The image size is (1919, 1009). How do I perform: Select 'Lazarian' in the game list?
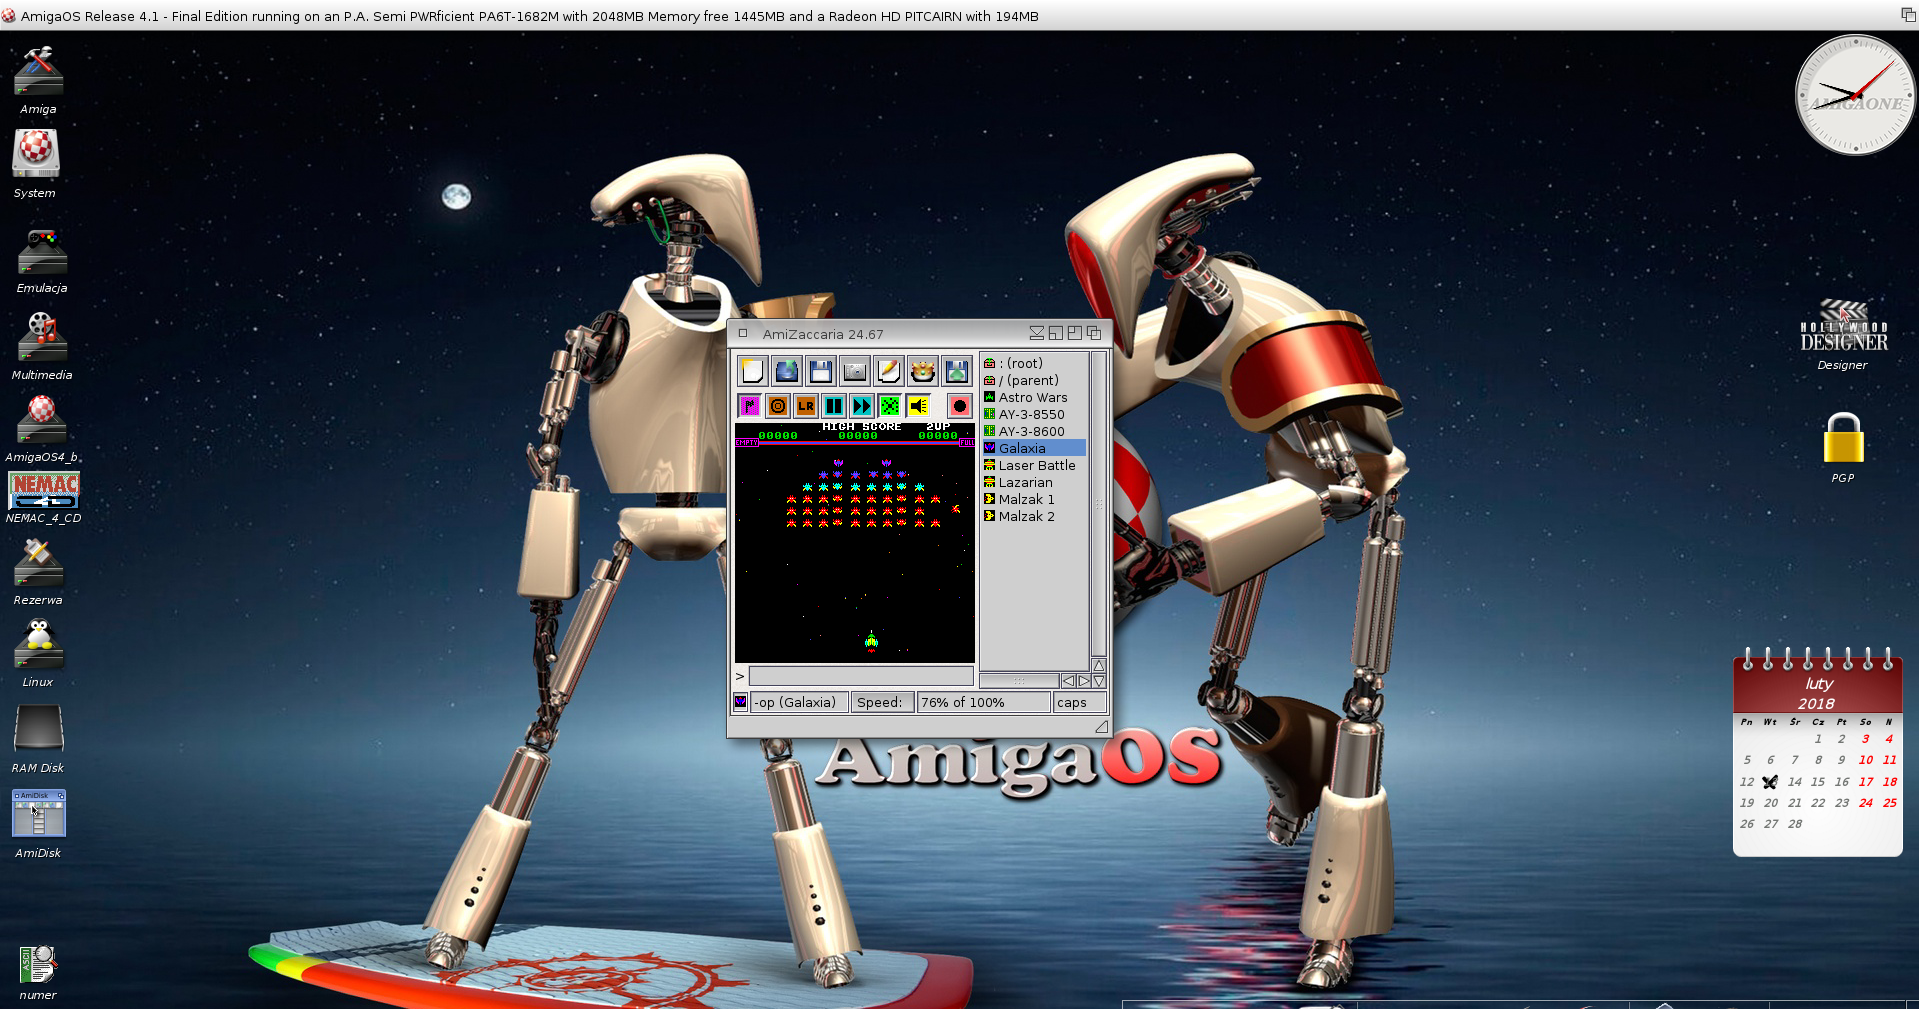pyautogui.click(x=1034, y=482)
